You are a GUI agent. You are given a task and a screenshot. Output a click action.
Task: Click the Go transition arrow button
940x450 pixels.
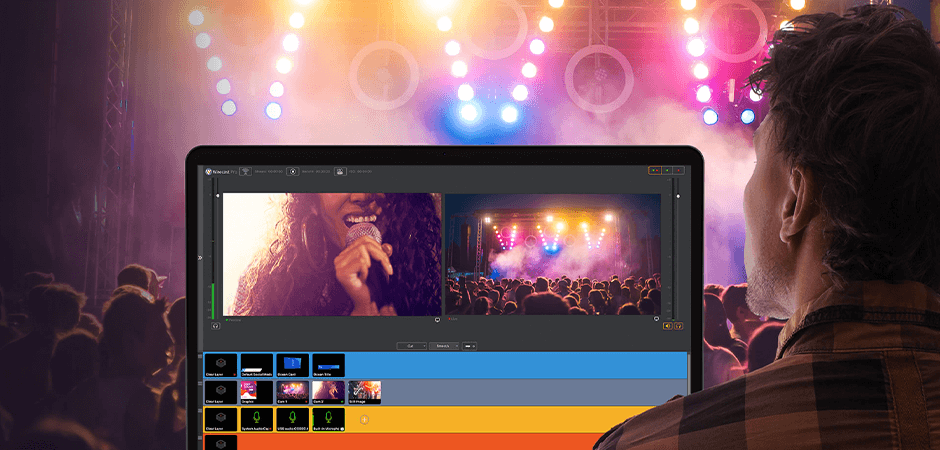point(469,346)
